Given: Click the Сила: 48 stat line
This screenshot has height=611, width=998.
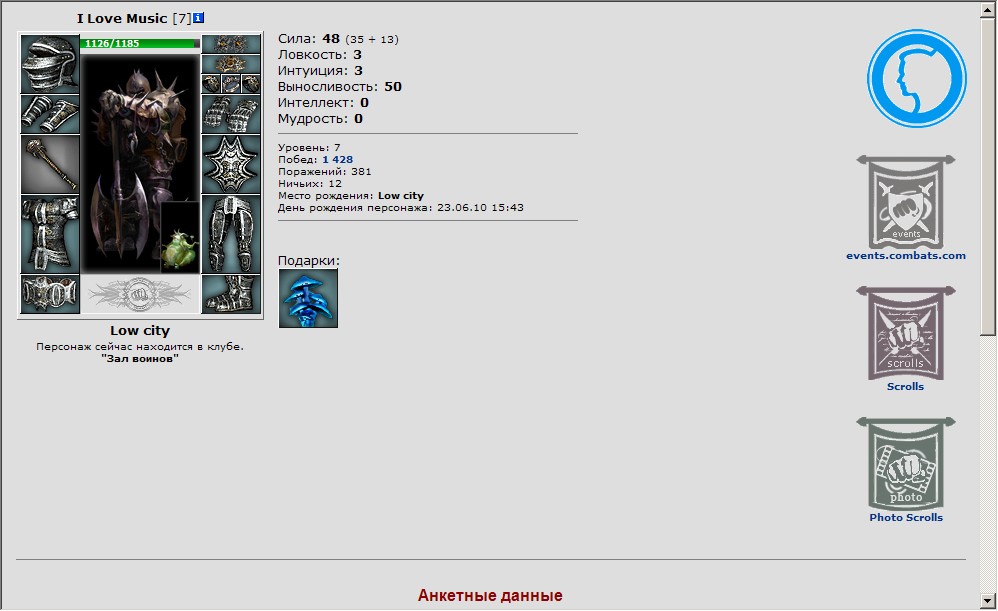Looking at the screenshot, I should click(338, 39).
